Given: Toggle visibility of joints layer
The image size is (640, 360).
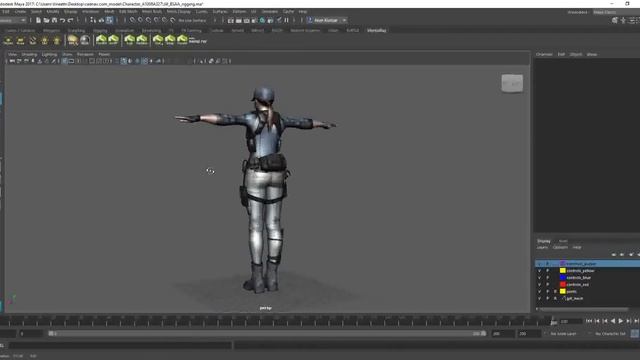Looking at the screenshot, I should click(x=539, y=291).
